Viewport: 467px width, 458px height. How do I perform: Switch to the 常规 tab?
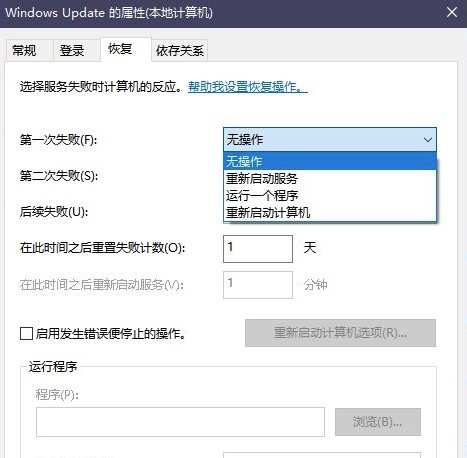point(24,51)
